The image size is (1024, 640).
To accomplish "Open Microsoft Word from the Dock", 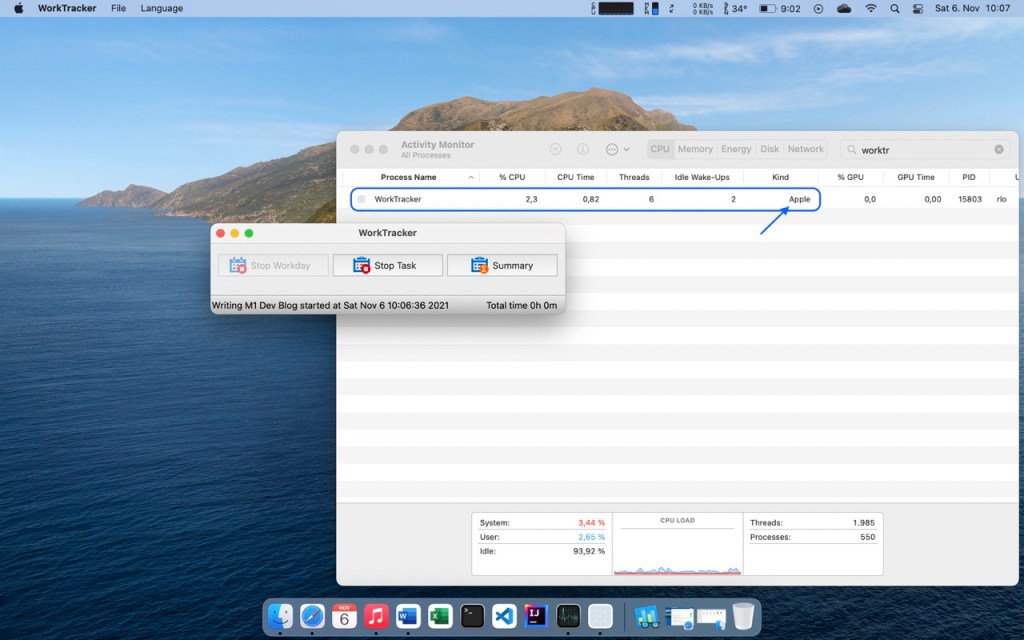I will click(408, 616).
